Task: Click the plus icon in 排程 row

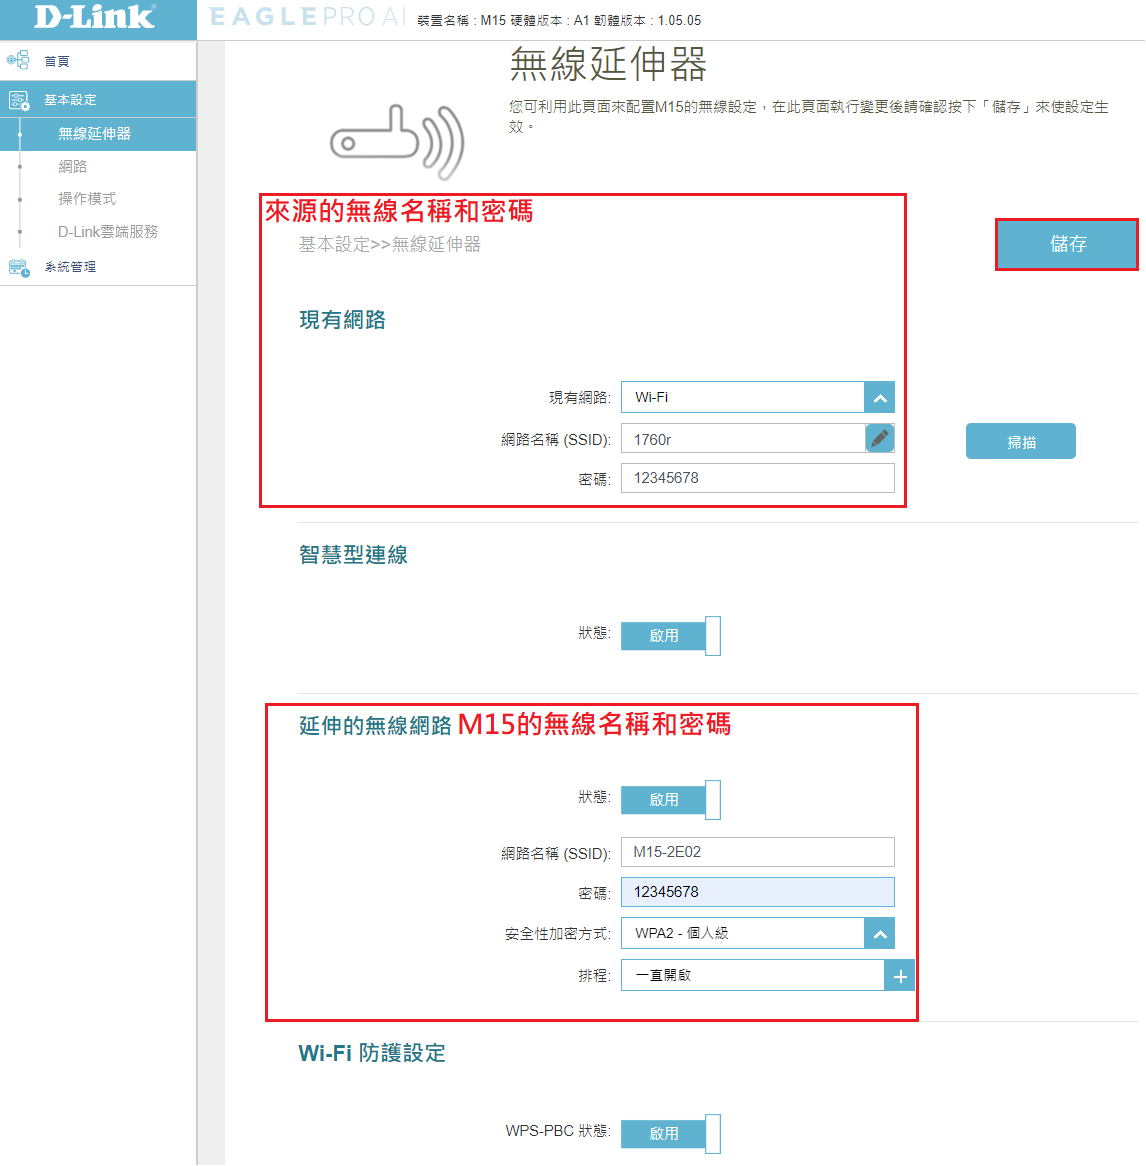Action: click(899, 976)
